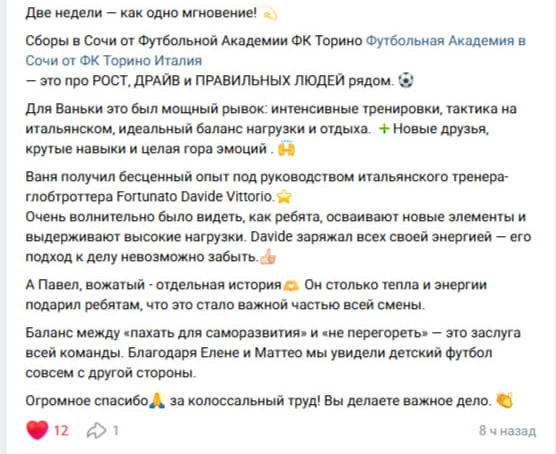Click the thumbs up emoji after "забыть"

click(268, 256)
